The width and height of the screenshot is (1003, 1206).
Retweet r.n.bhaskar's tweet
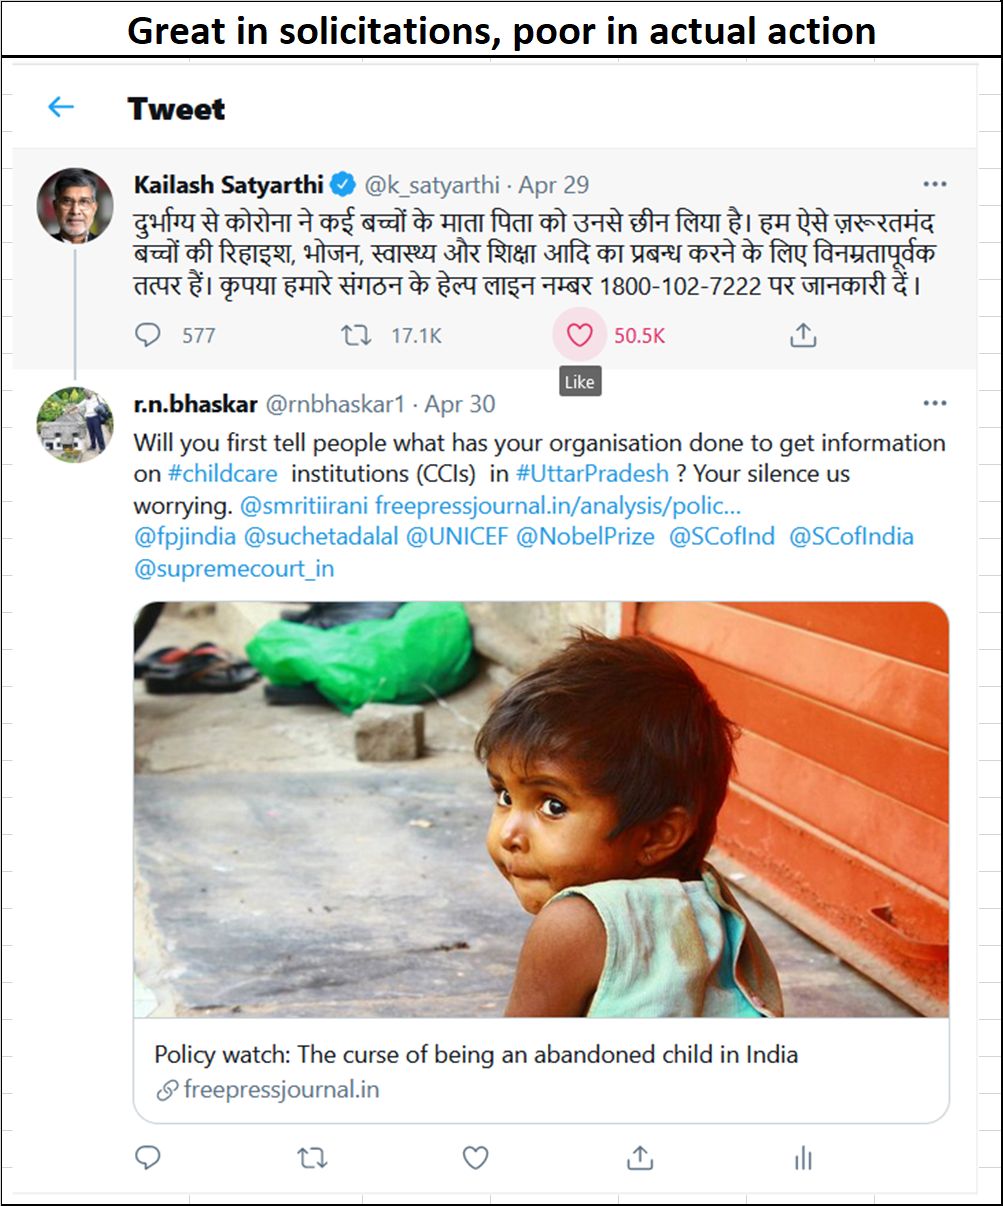click(x=312, y=1158)
